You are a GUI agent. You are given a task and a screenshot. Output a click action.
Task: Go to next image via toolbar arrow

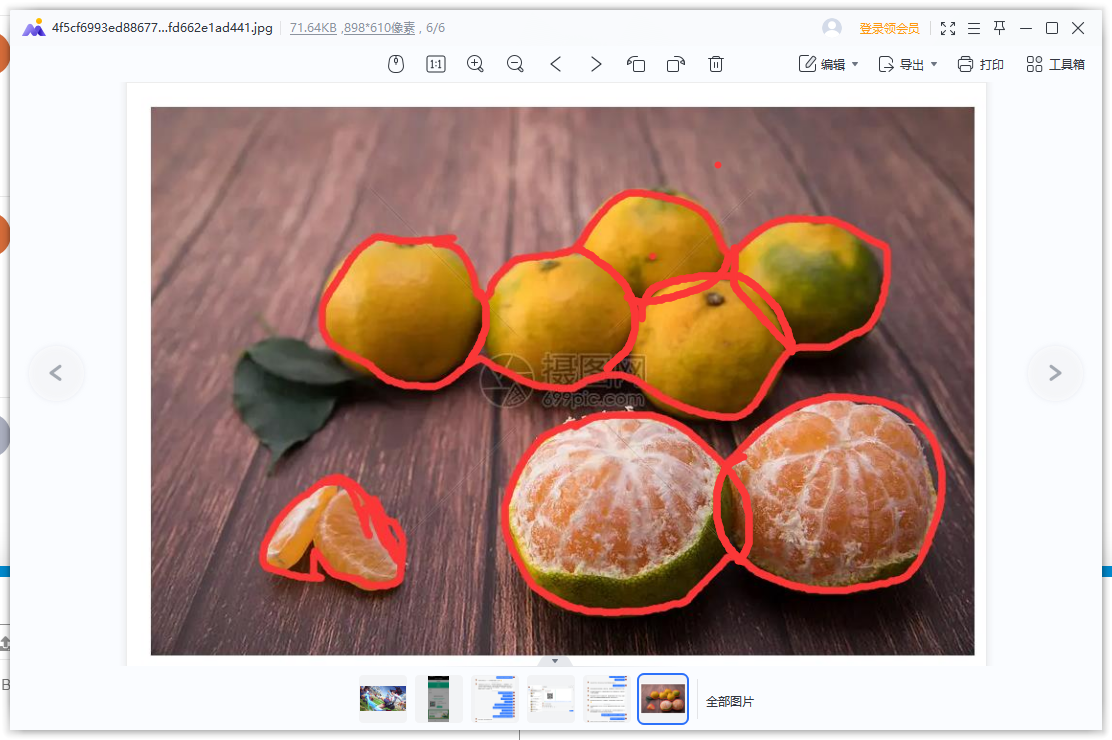pyautogui.click(x=596, y=64)
